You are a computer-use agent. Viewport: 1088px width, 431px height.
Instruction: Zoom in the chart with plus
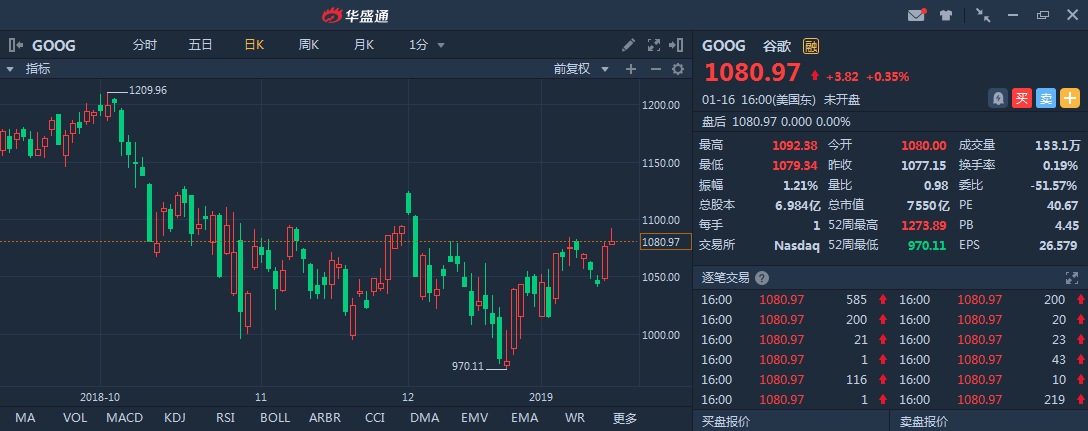(x=631, y=69)
